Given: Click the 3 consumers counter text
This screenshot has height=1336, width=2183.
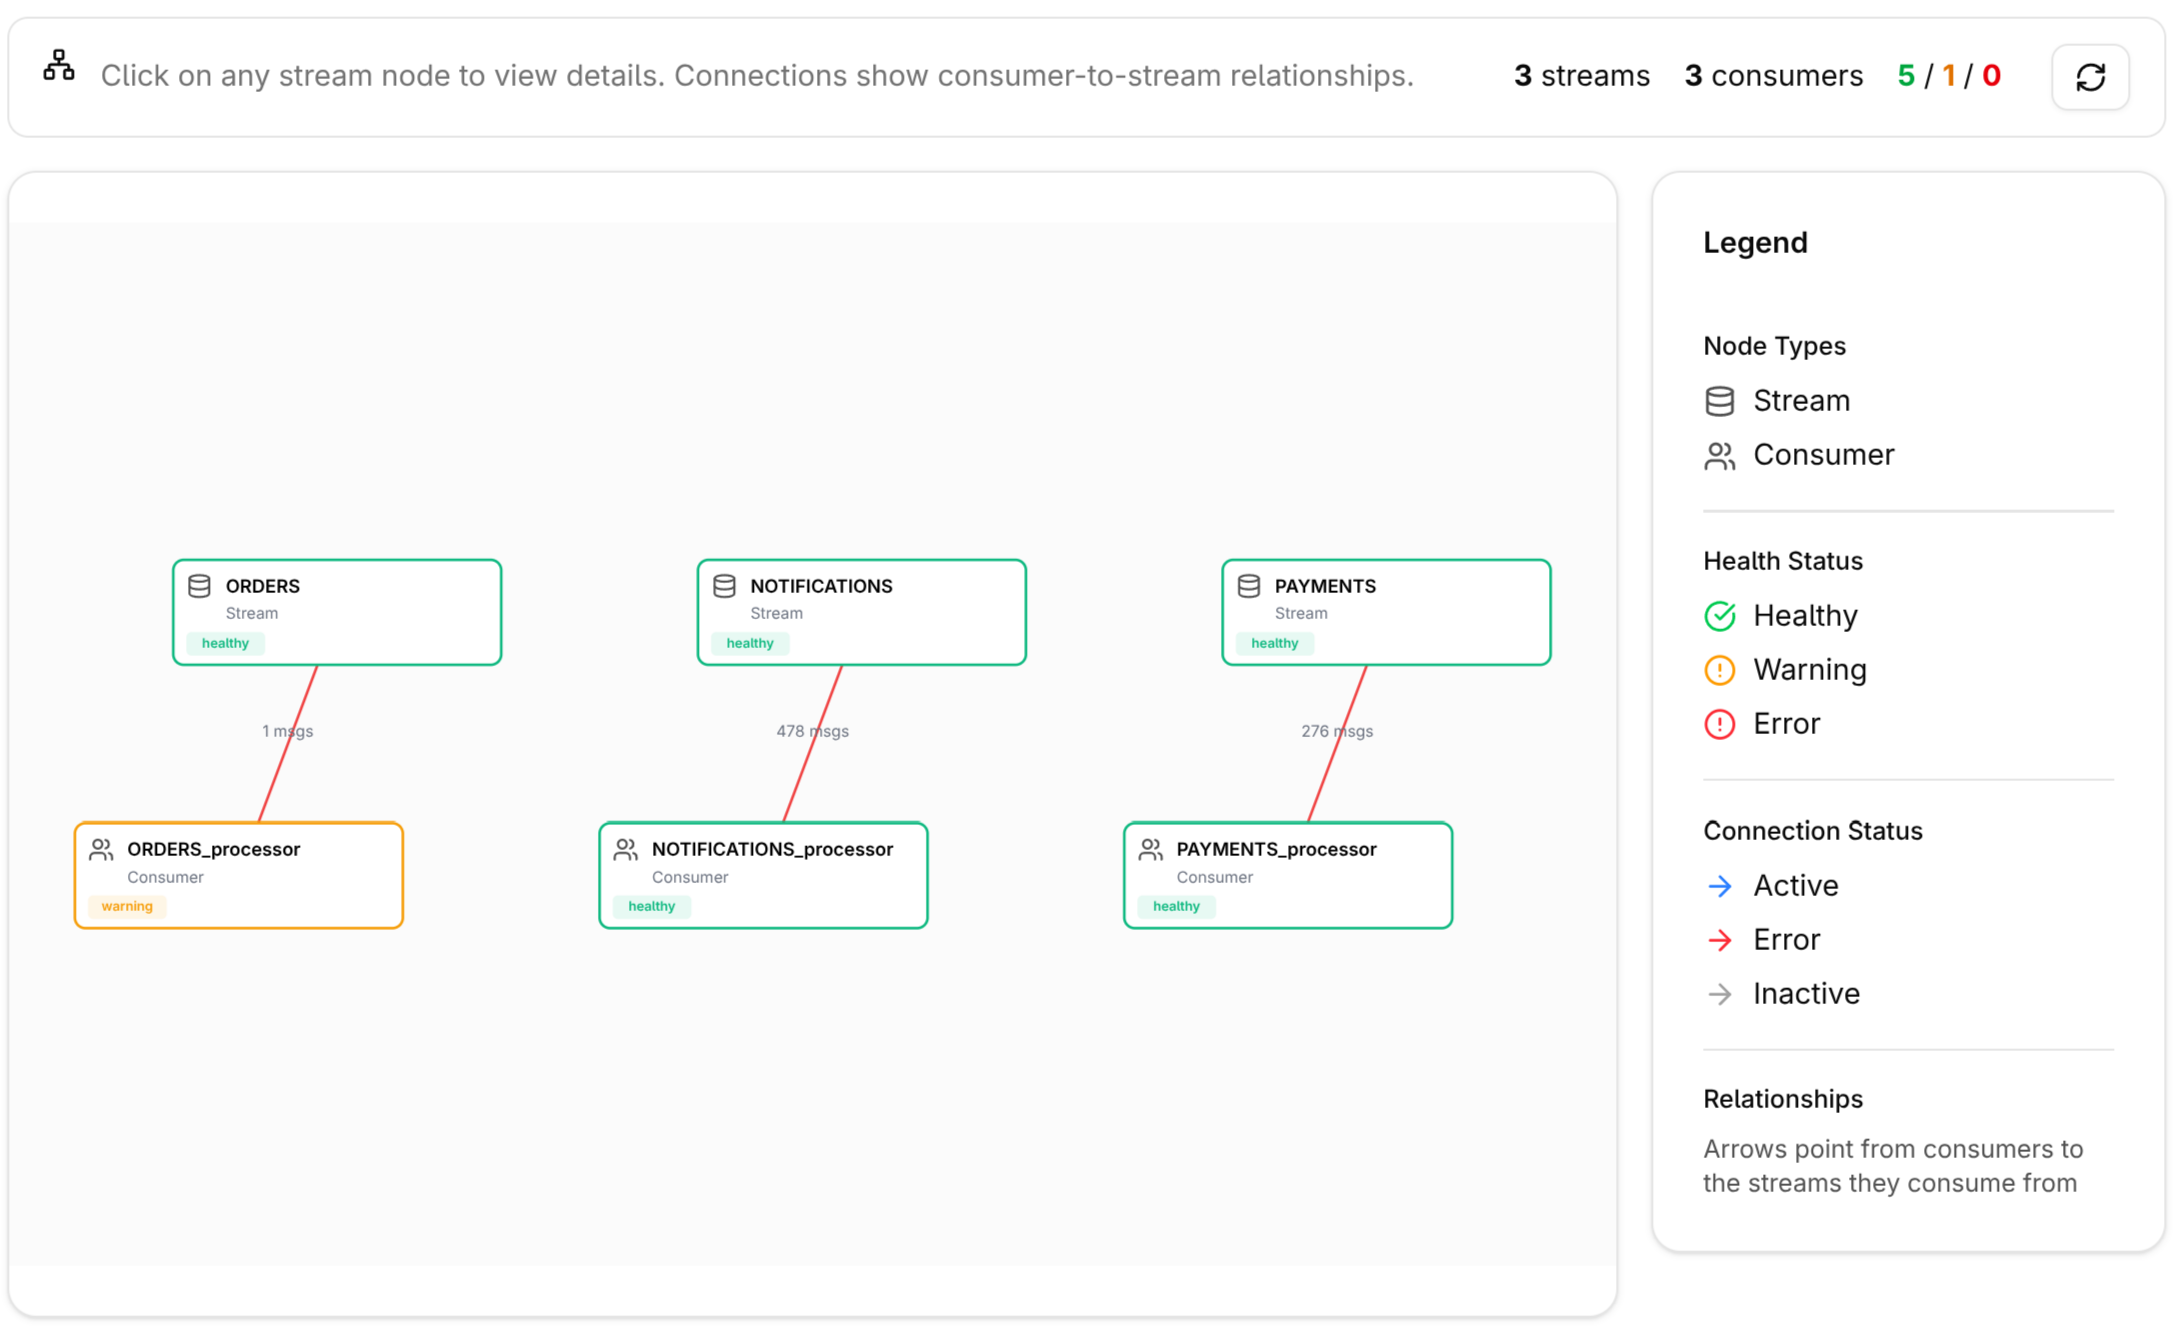Looking at the screenshot, I should [1773, 76].
